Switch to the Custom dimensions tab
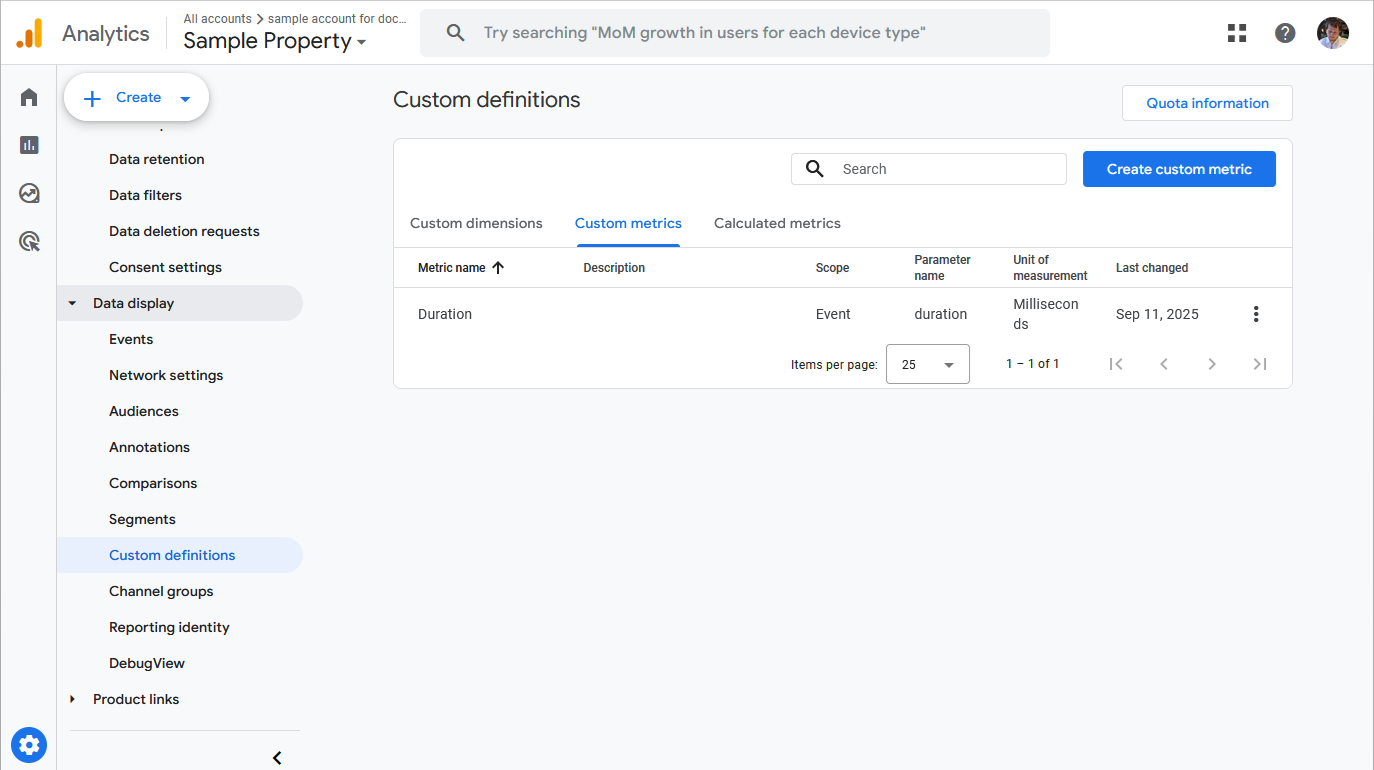The height and width of the screenshot is (770, 1374). tap(476, 223)
